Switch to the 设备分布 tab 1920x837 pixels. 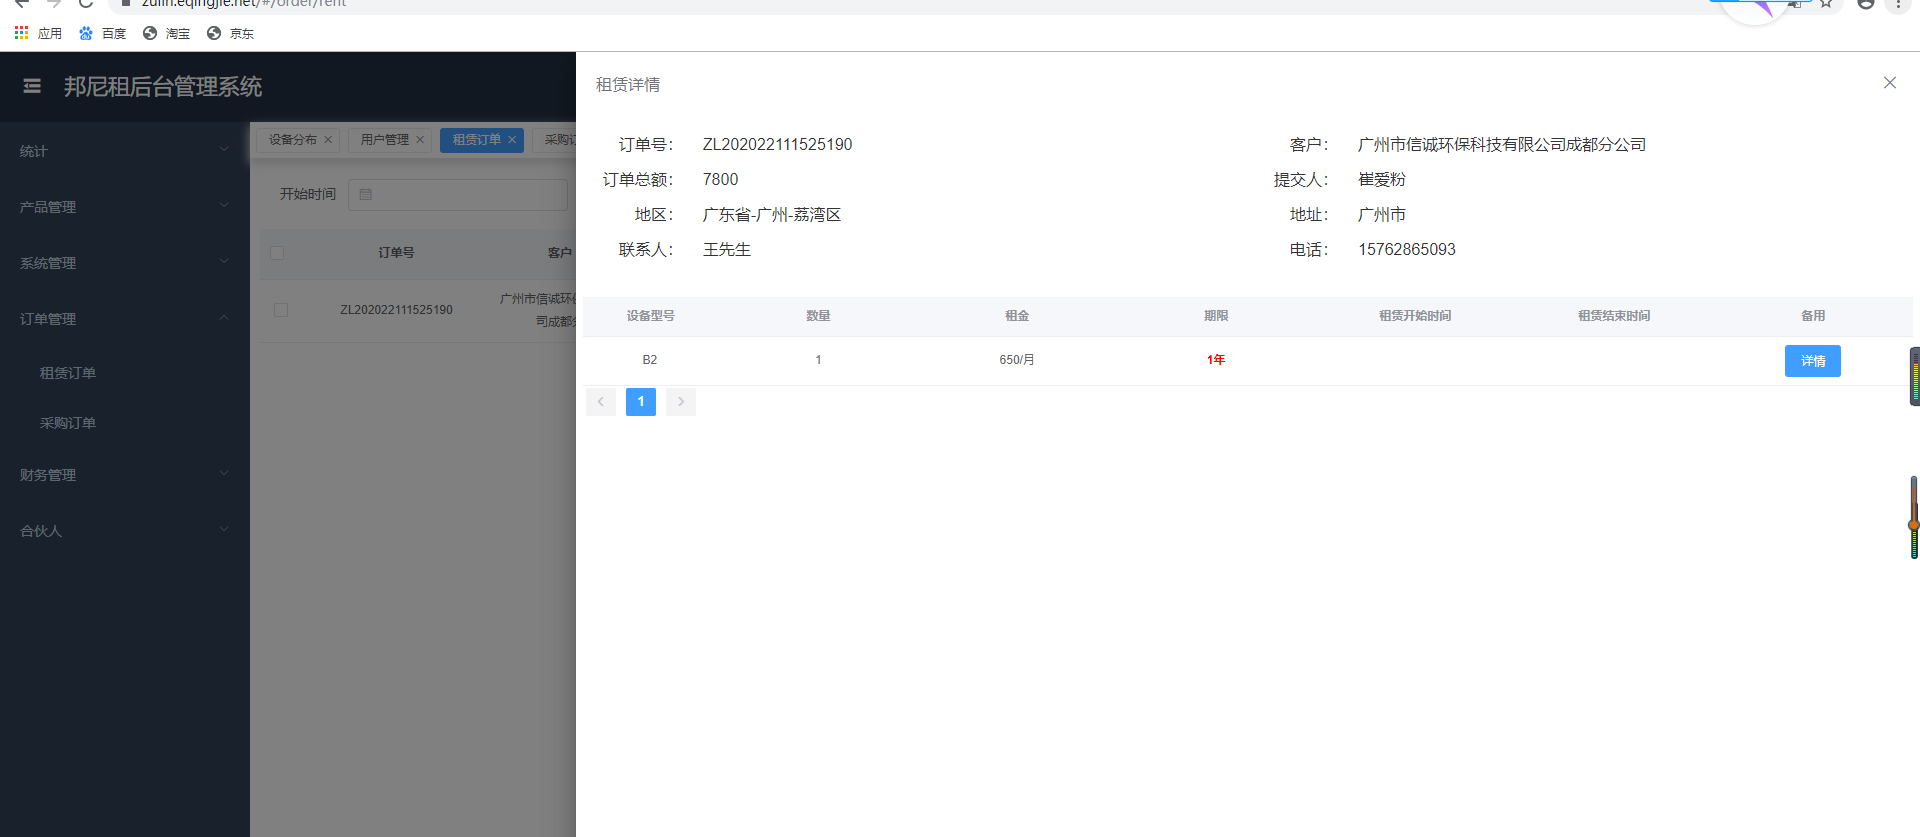[293, 140]
